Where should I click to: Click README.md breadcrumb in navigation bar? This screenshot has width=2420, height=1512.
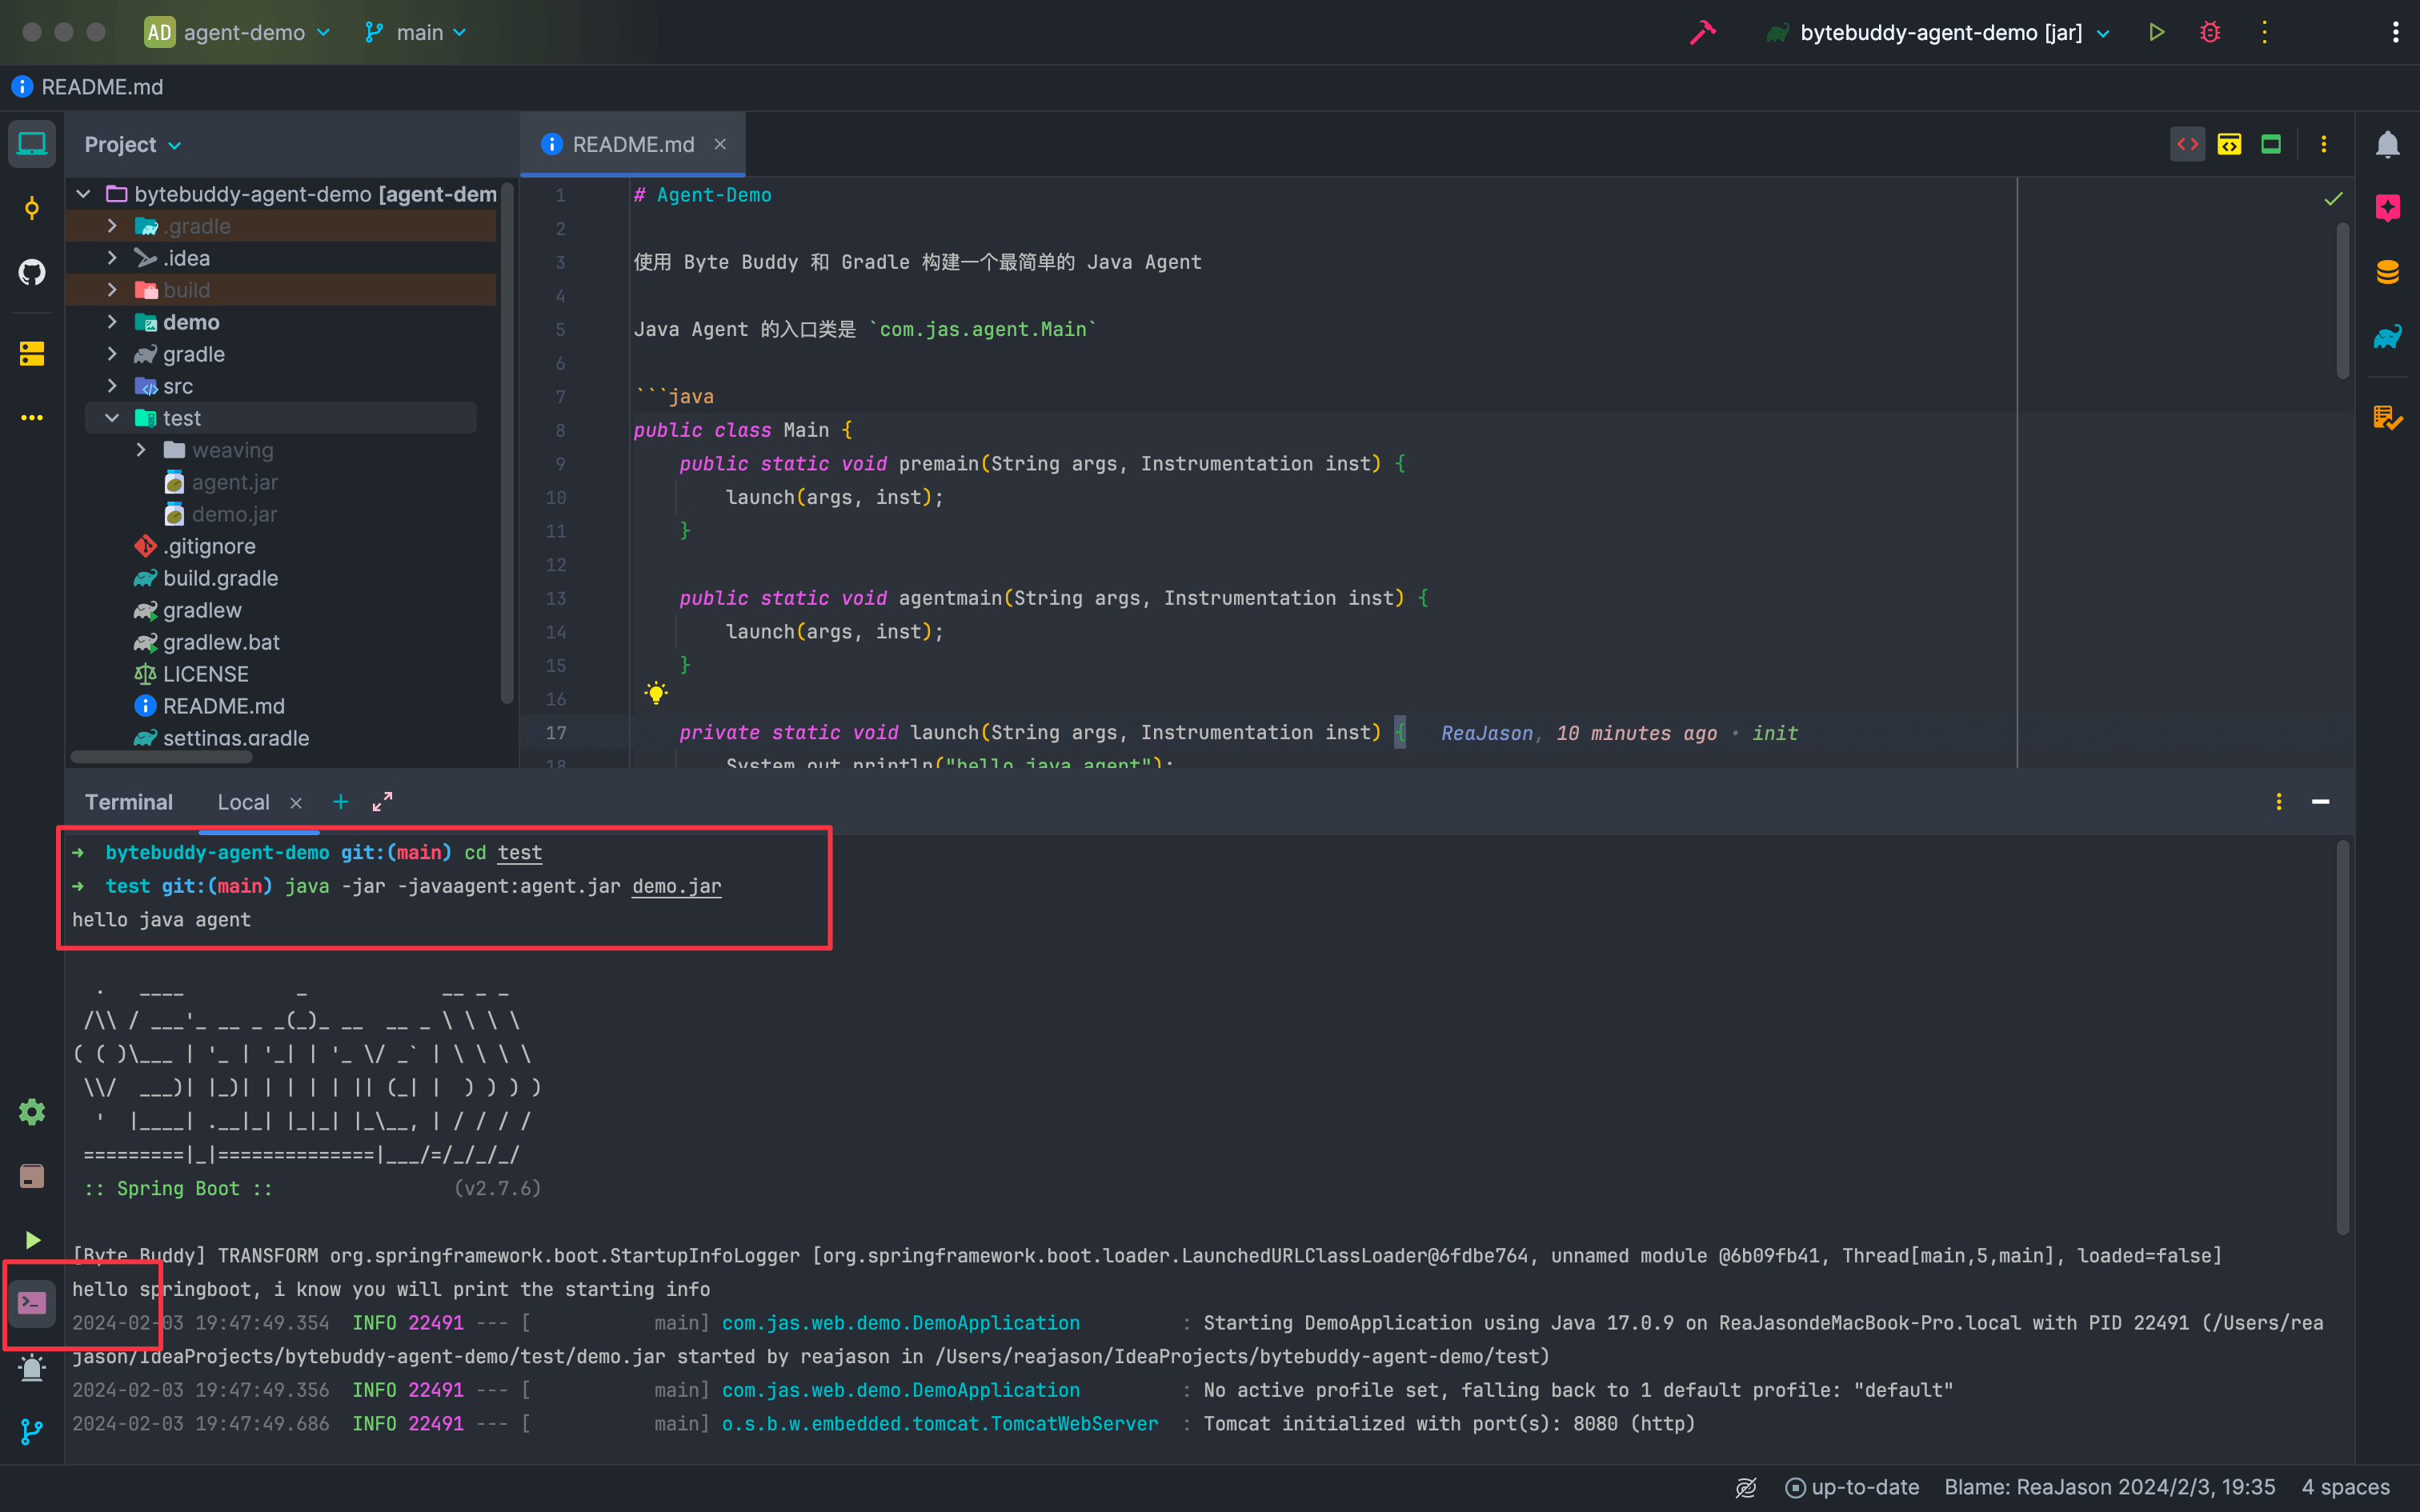[88, 87]
